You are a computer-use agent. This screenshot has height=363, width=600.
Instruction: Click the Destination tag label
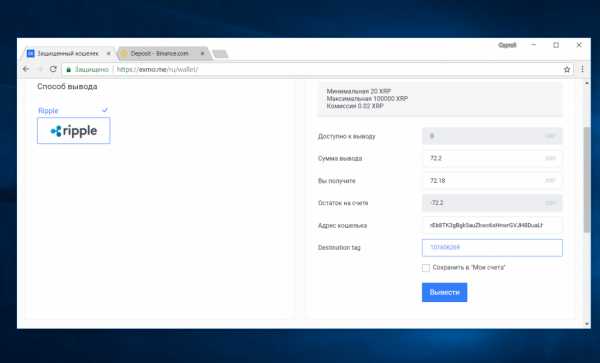(x=339, y=247)
